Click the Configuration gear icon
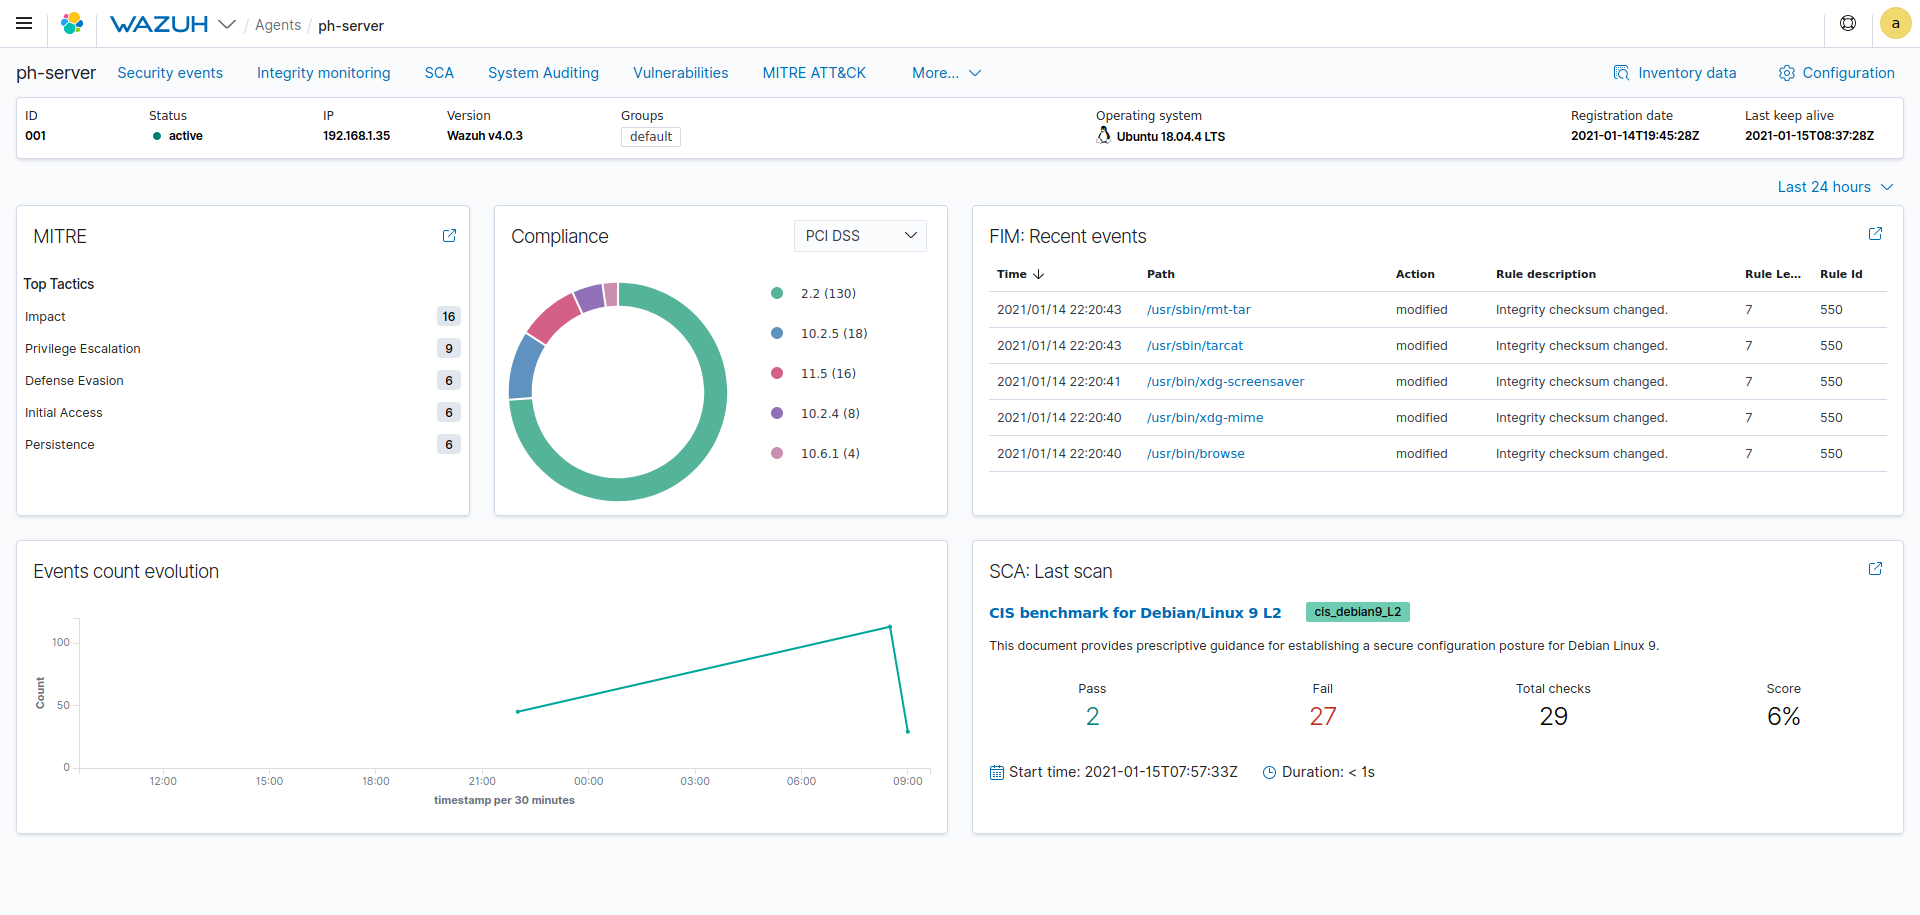1920x915 pixels. click(x=1786, y=73)
